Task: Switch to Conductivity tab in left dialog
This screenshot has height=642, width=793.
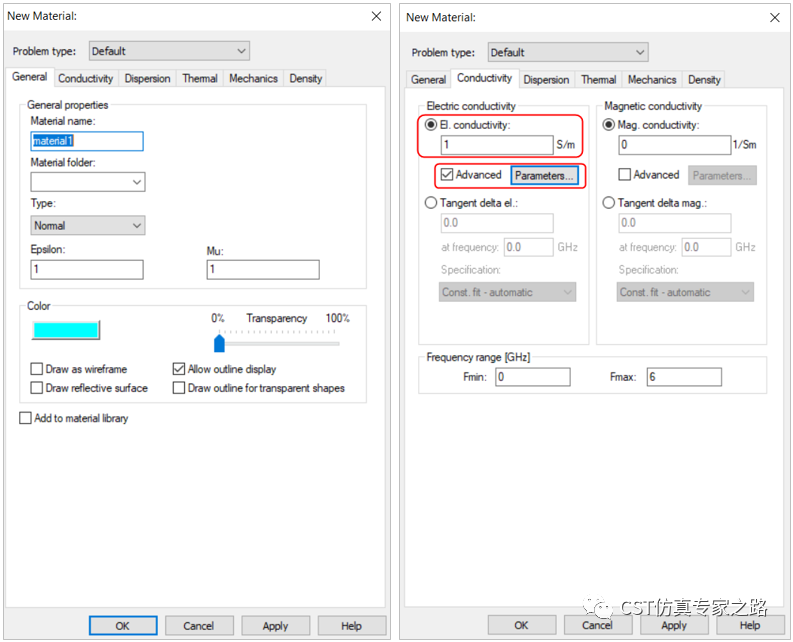Action: [85, 78]
